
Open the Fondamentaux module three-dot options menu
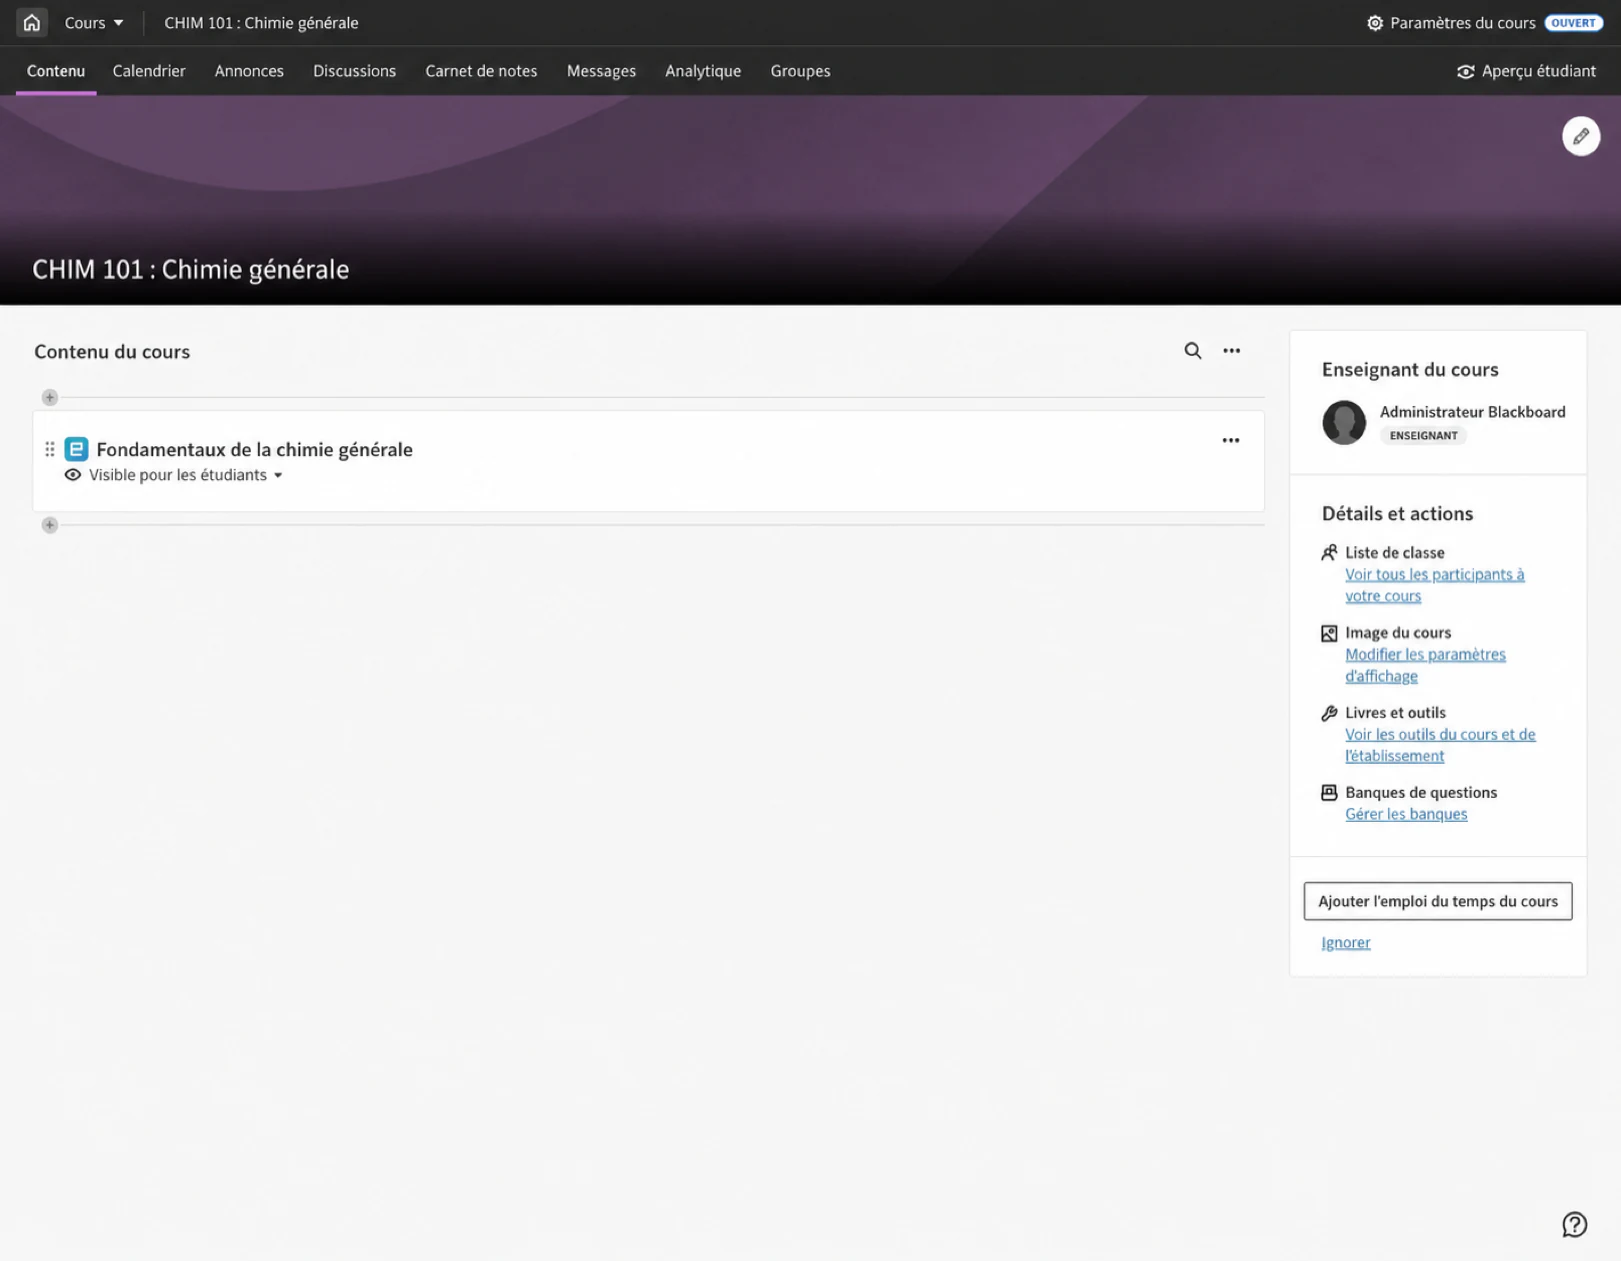(x=1230, y=440)
